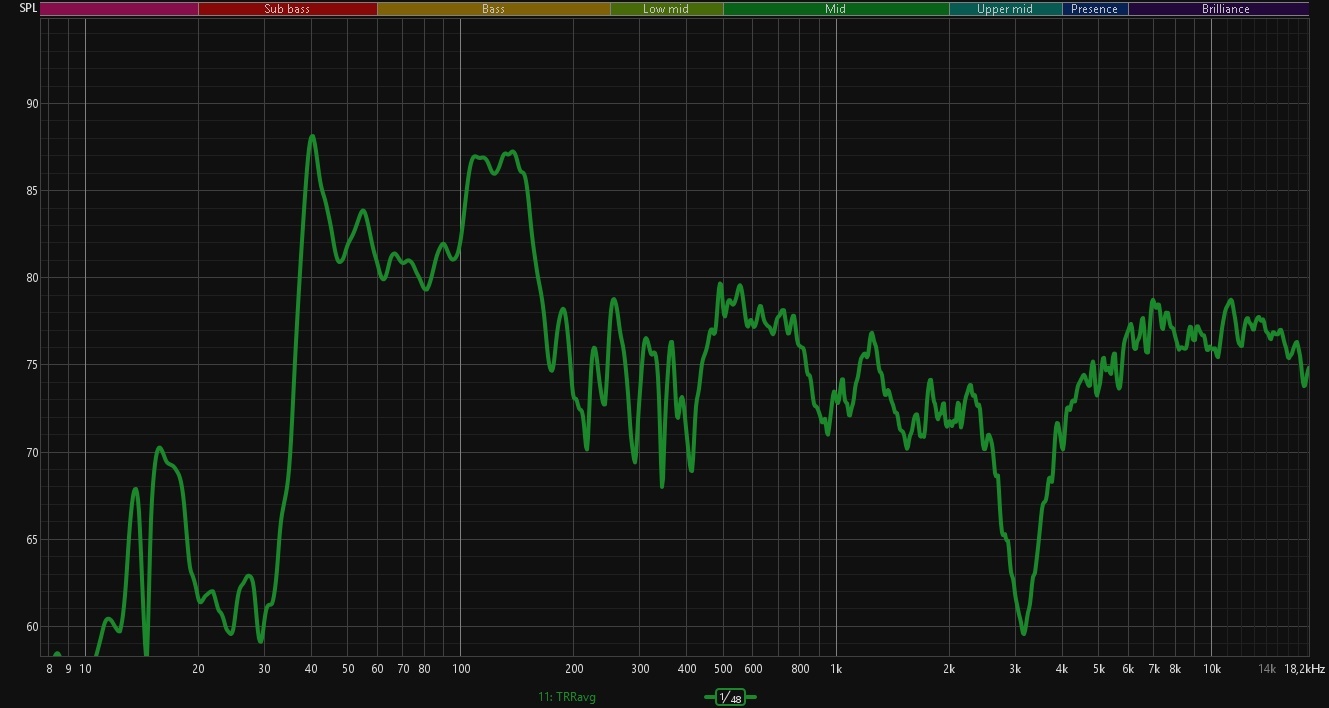Click the 1k frequency axis label

[836, 669]
